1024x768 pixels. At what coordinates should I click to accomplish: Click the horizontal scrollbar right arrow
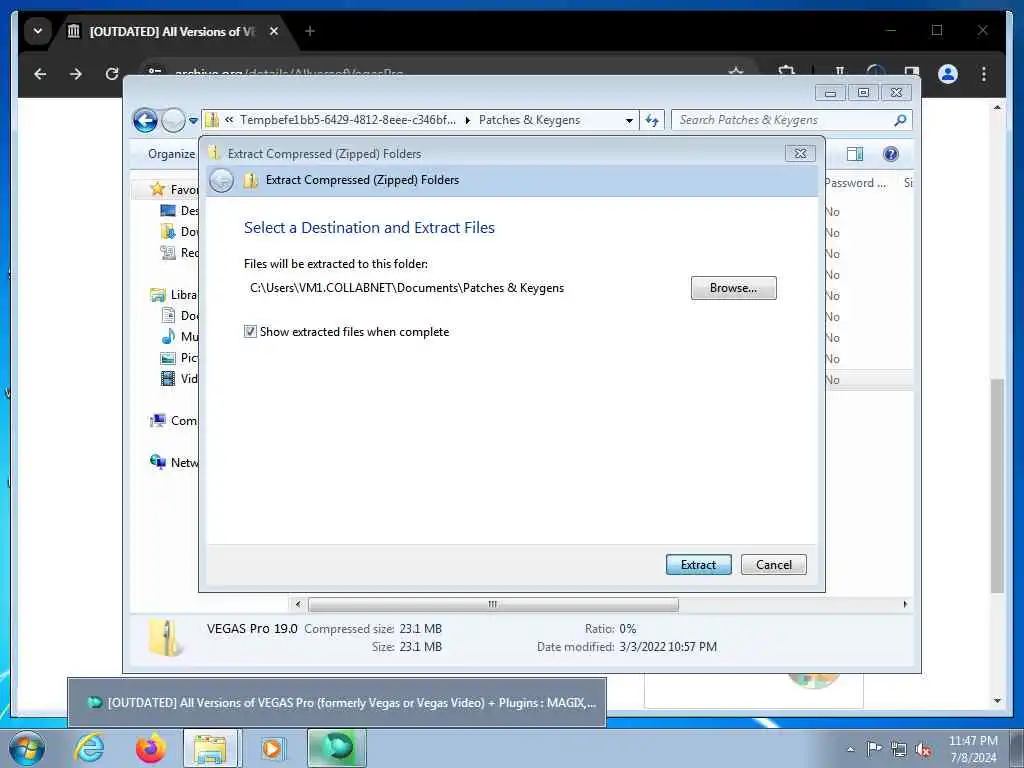point(905,604)
